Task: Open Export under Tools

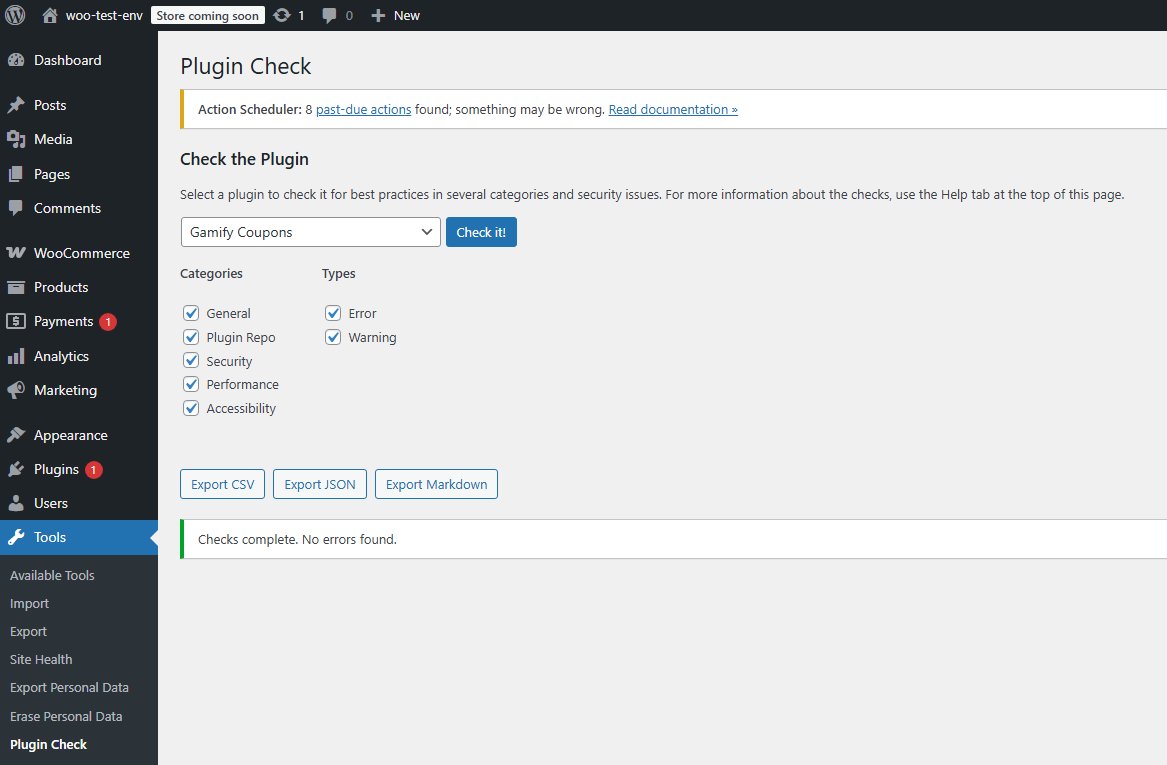Action: click(x=28, y=631)
